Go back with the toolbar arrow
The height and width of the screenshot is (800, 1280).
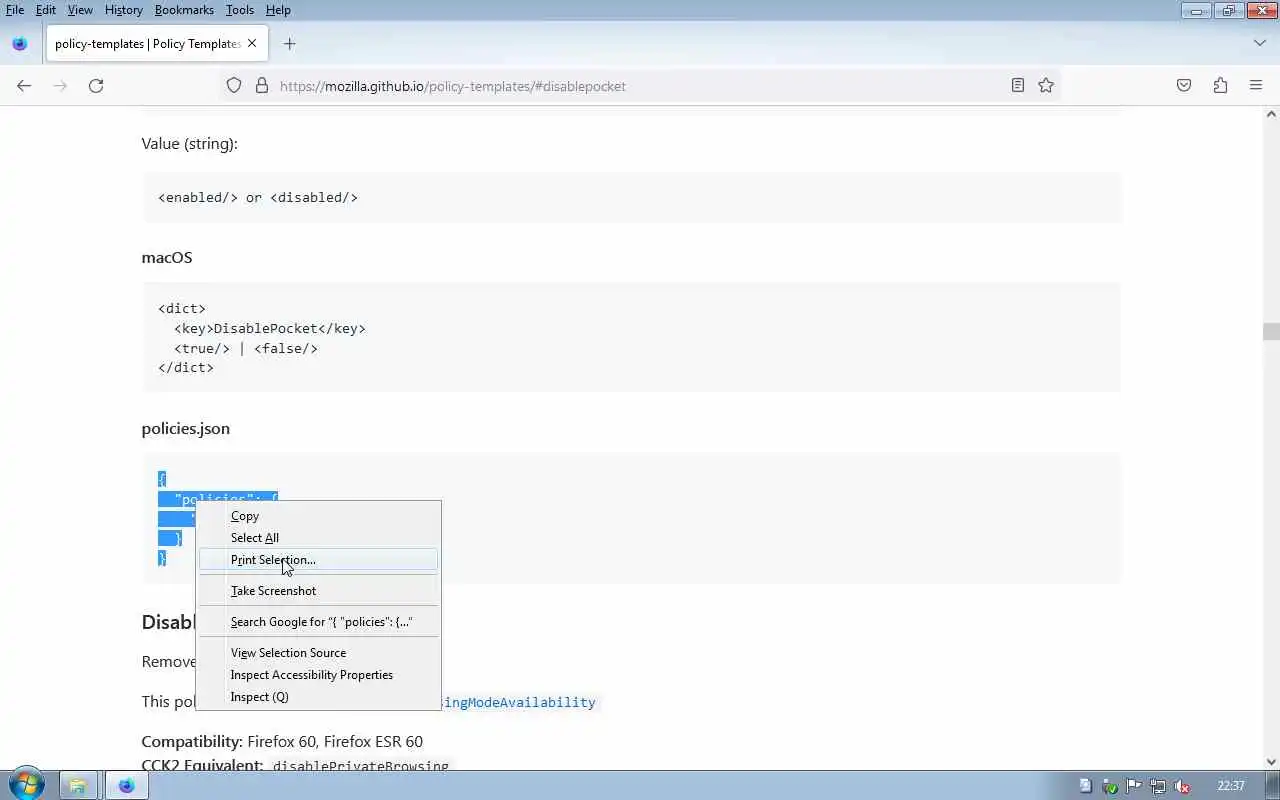pyautogui.click(x=24, y=86)
